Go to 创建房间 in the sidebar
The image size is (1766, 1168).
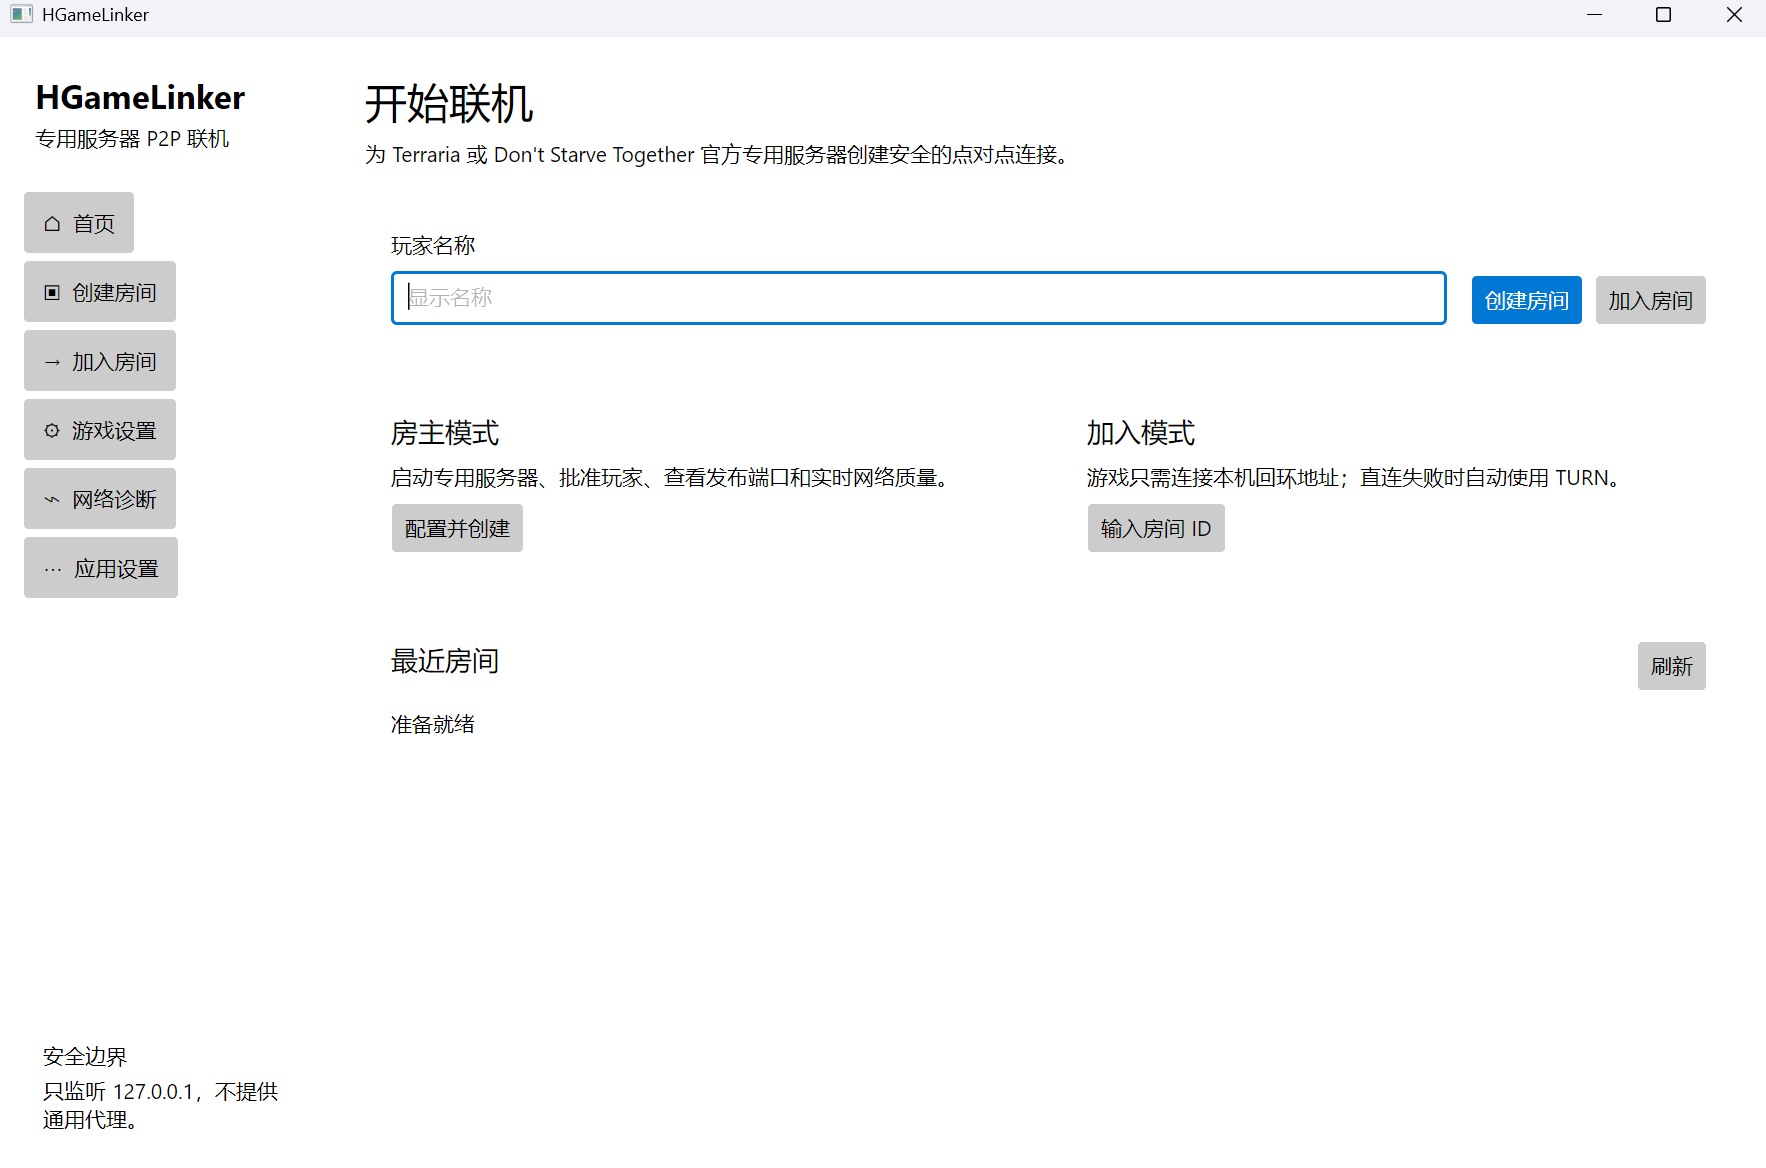click(100, 292)
